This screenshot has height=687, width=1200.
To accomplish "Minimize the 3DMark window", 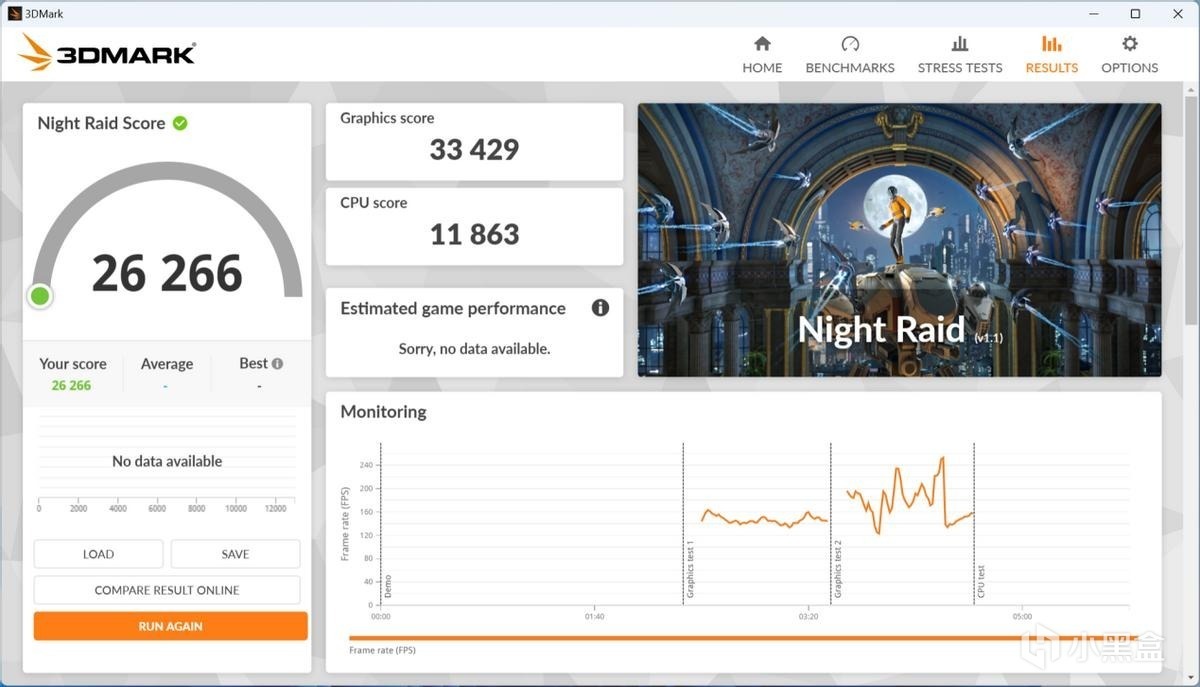I will pos(1094,14).
